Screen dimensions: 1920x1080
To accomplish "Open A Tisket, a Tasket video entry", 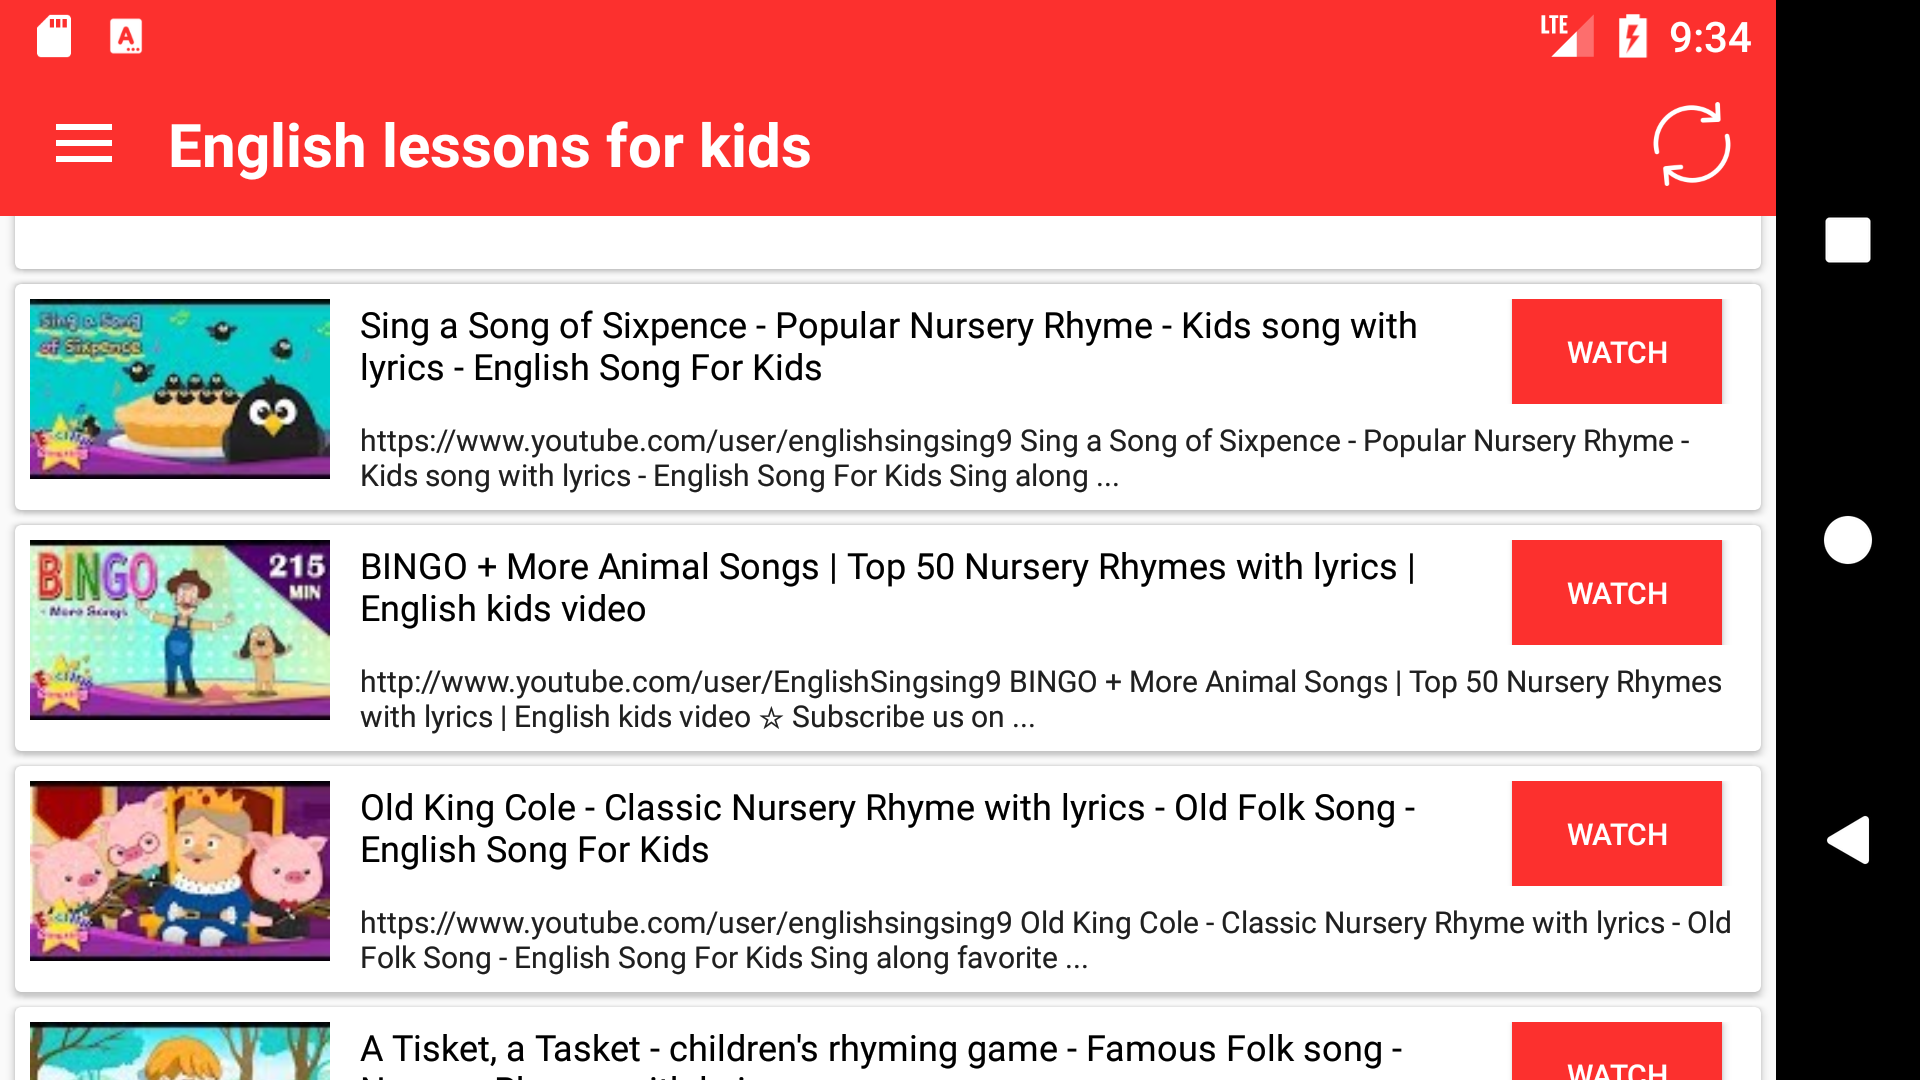I will click(880, 1050).
